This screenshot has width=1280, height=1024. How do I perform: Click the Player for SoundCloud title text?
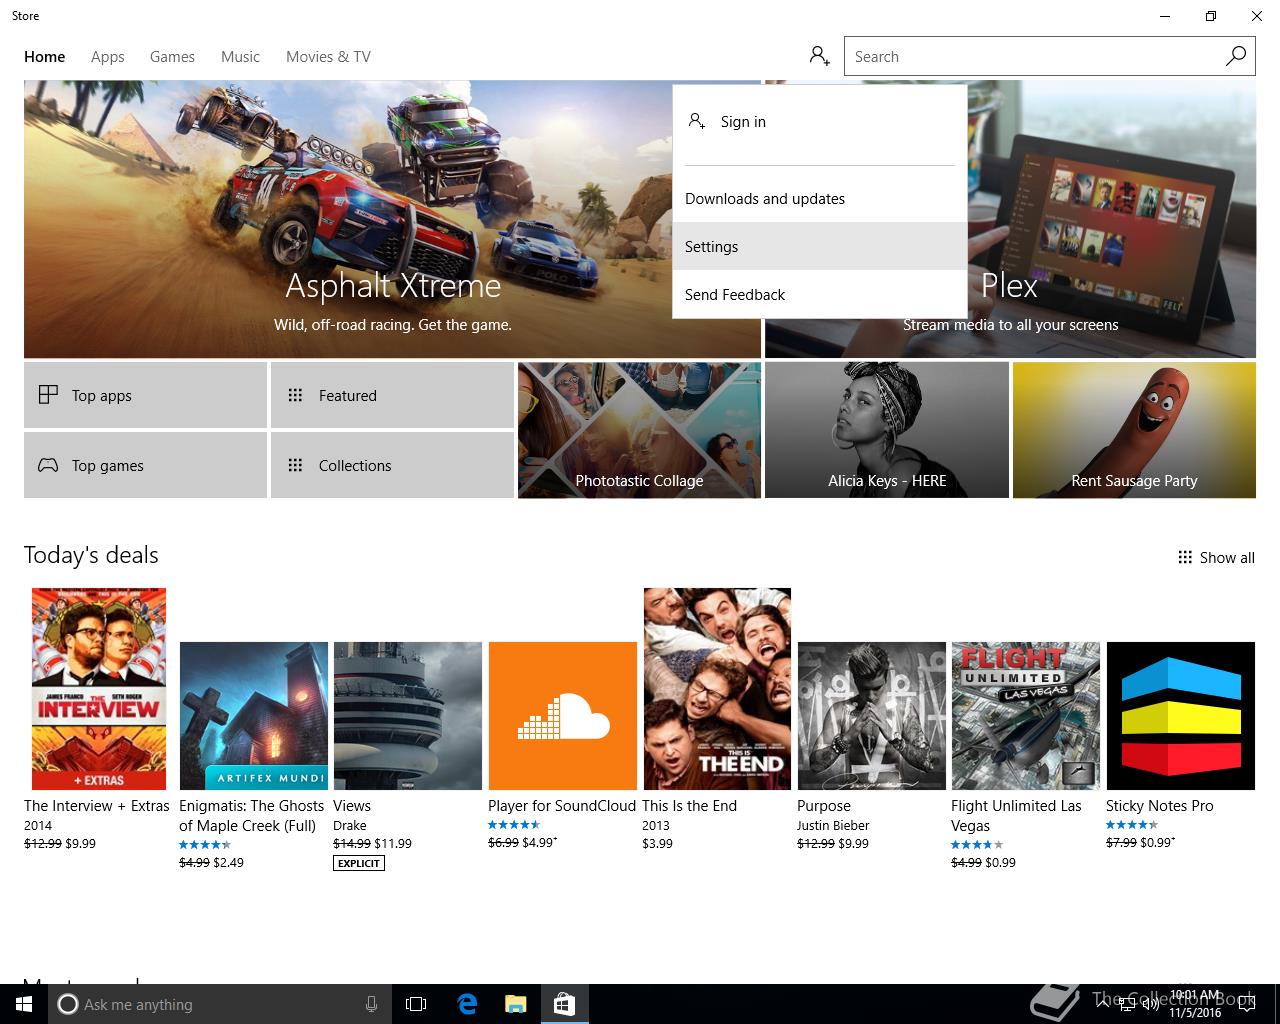(562, 805)
